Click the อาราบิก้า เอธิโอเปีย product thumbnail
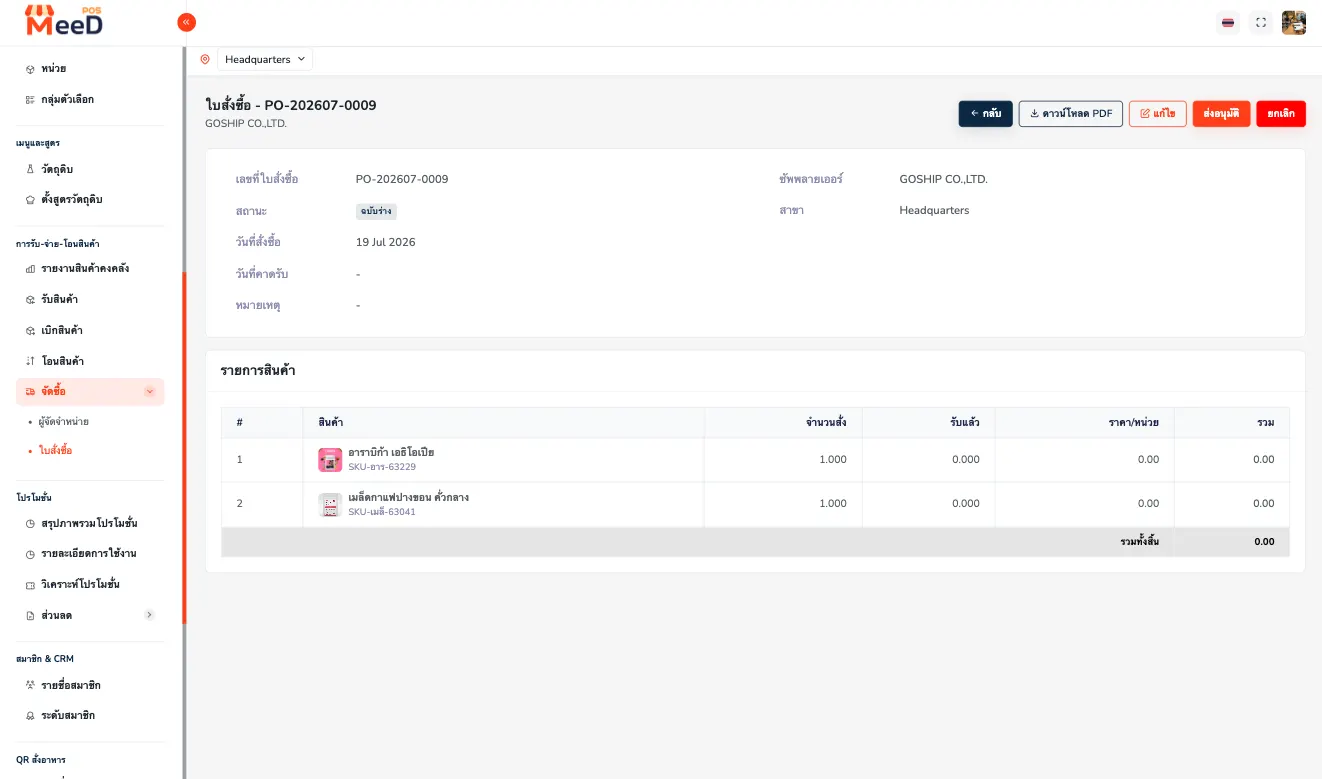1322x779 pixels. point(330,460)
